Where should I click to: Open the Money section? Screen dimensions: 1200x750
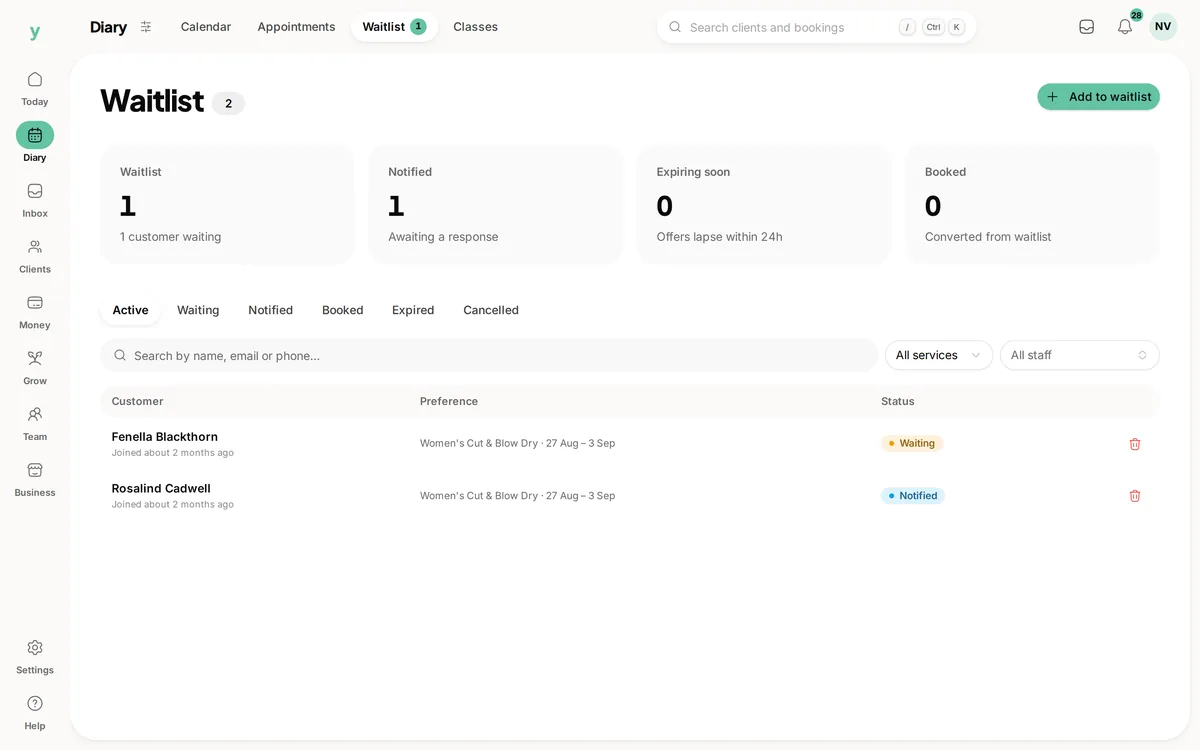click(x=35, y=312)
